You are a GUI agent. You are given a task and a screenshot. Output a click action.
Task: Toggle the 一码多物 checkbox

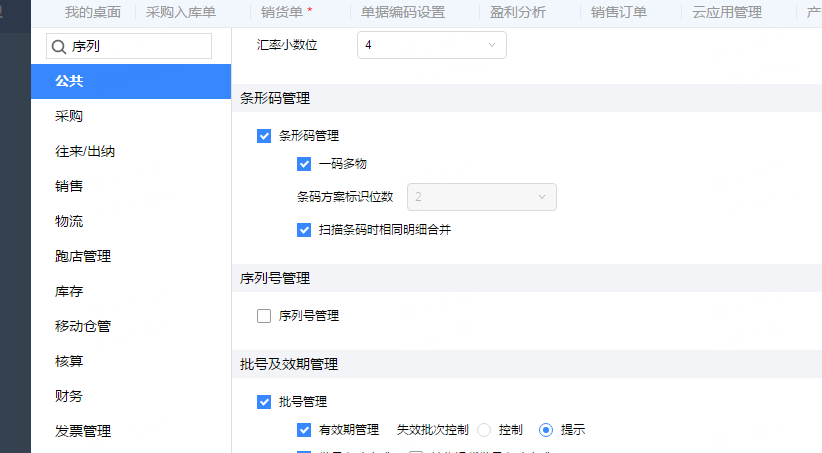[x=304, y=164]
